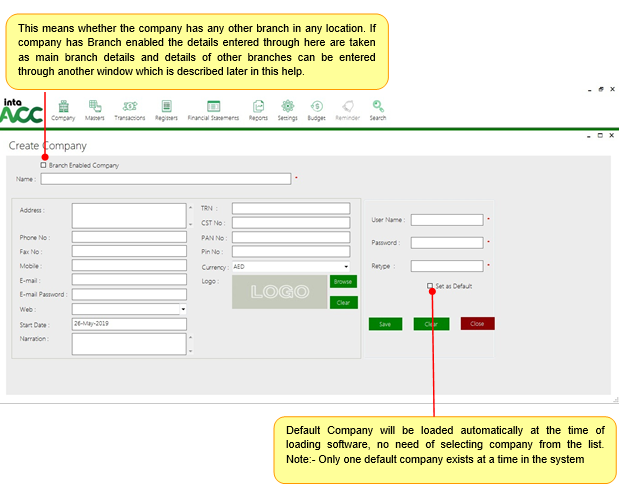Click the LOGO preview image
The height and width of the screenshot is (499, 619).
tap(279, 292)
